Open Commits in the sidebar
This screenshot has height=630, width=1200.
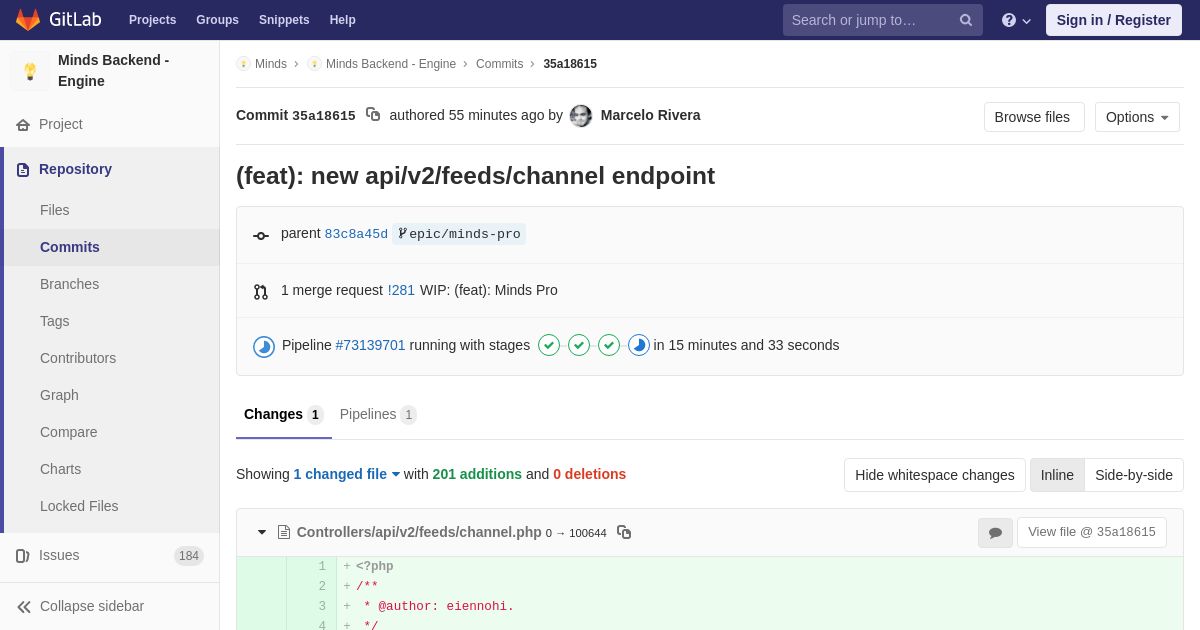tap(110, 247)
